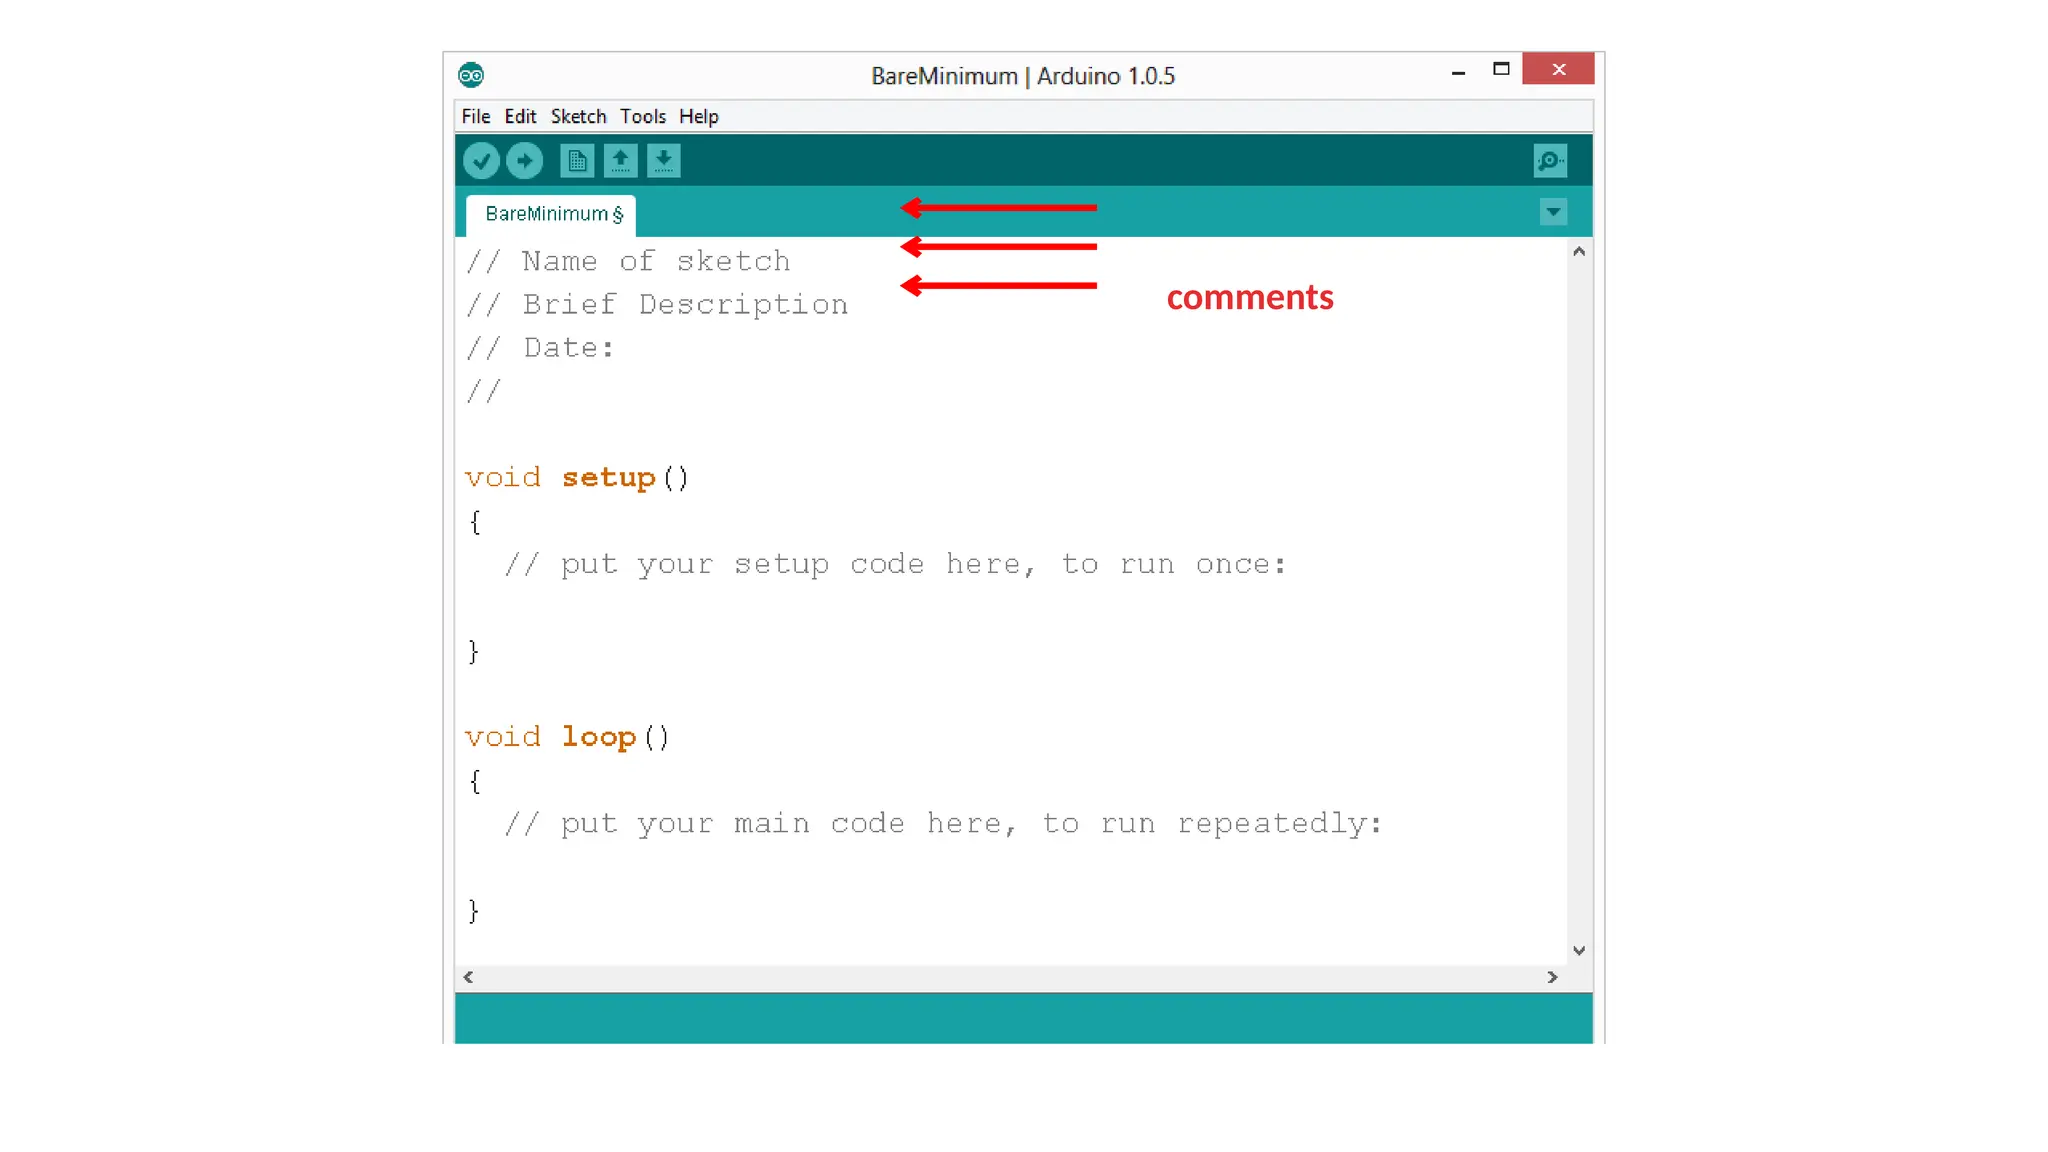Viewport: 2048px width, 1152px height.
Task: Click the 'put your main code here' comment
Action: click(x=943, y=824)
